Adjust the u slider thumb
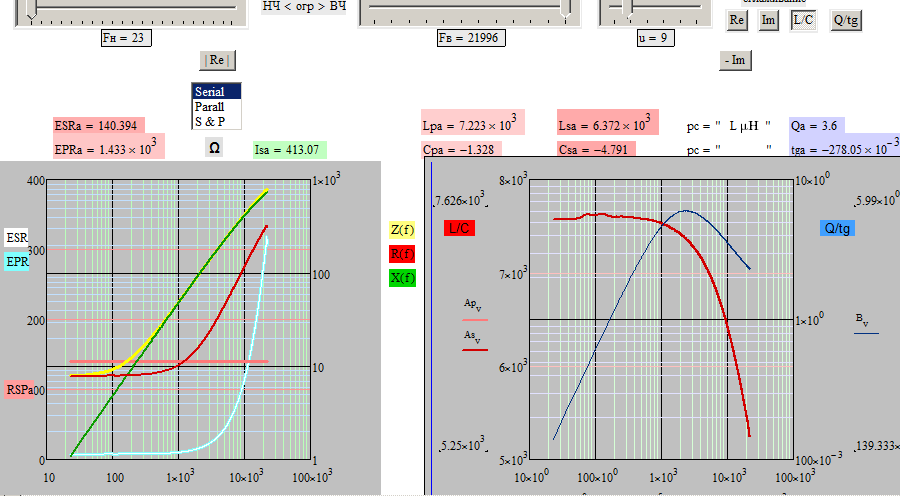The image size is (900, 496). pos(629,10)
